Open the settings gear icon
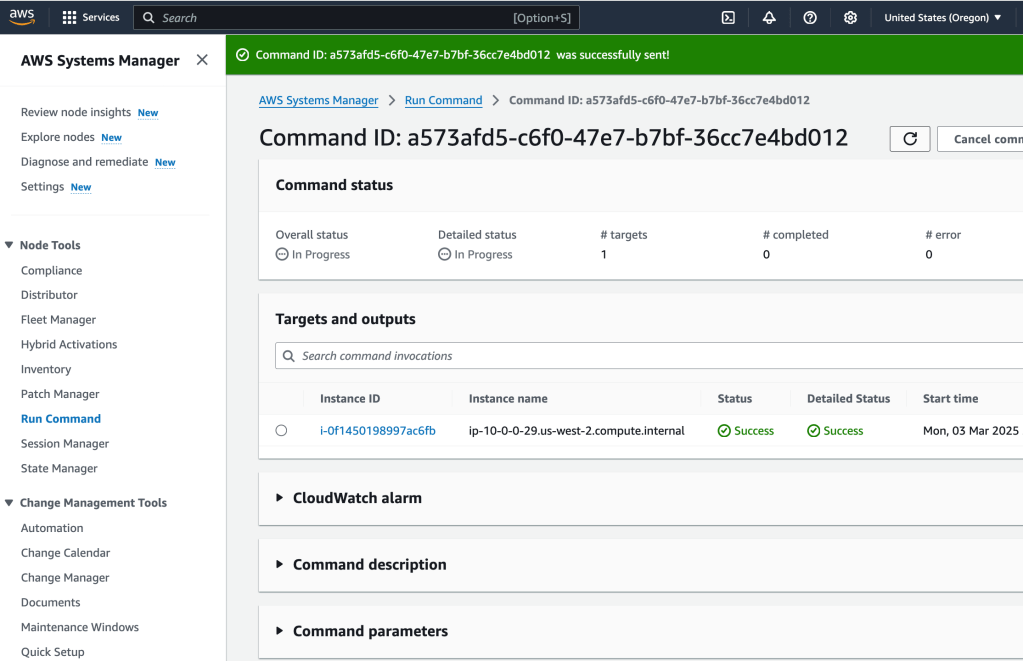 pyautogui.click(x=850, y=17)
